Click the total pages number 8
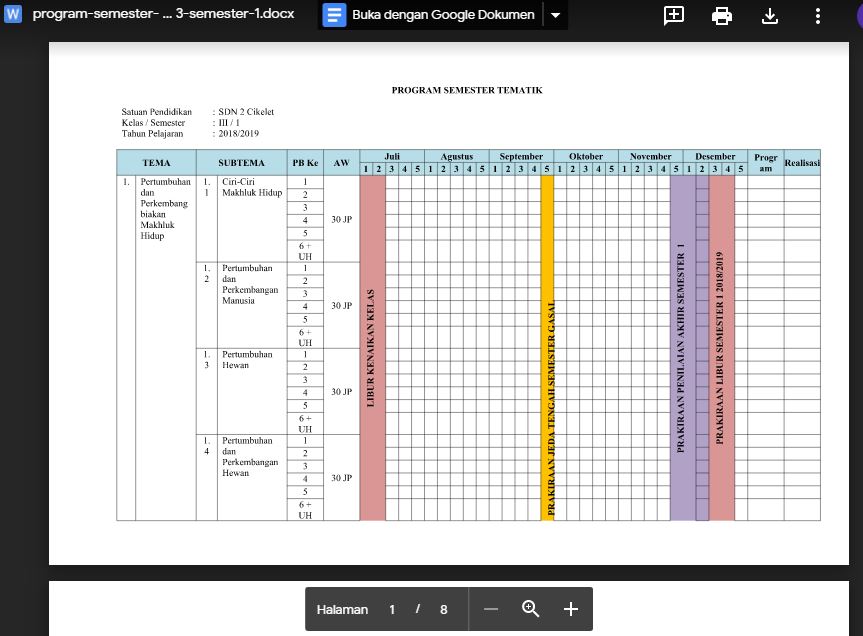This screenshot has height=636, width=863. (x=444, y=610)
